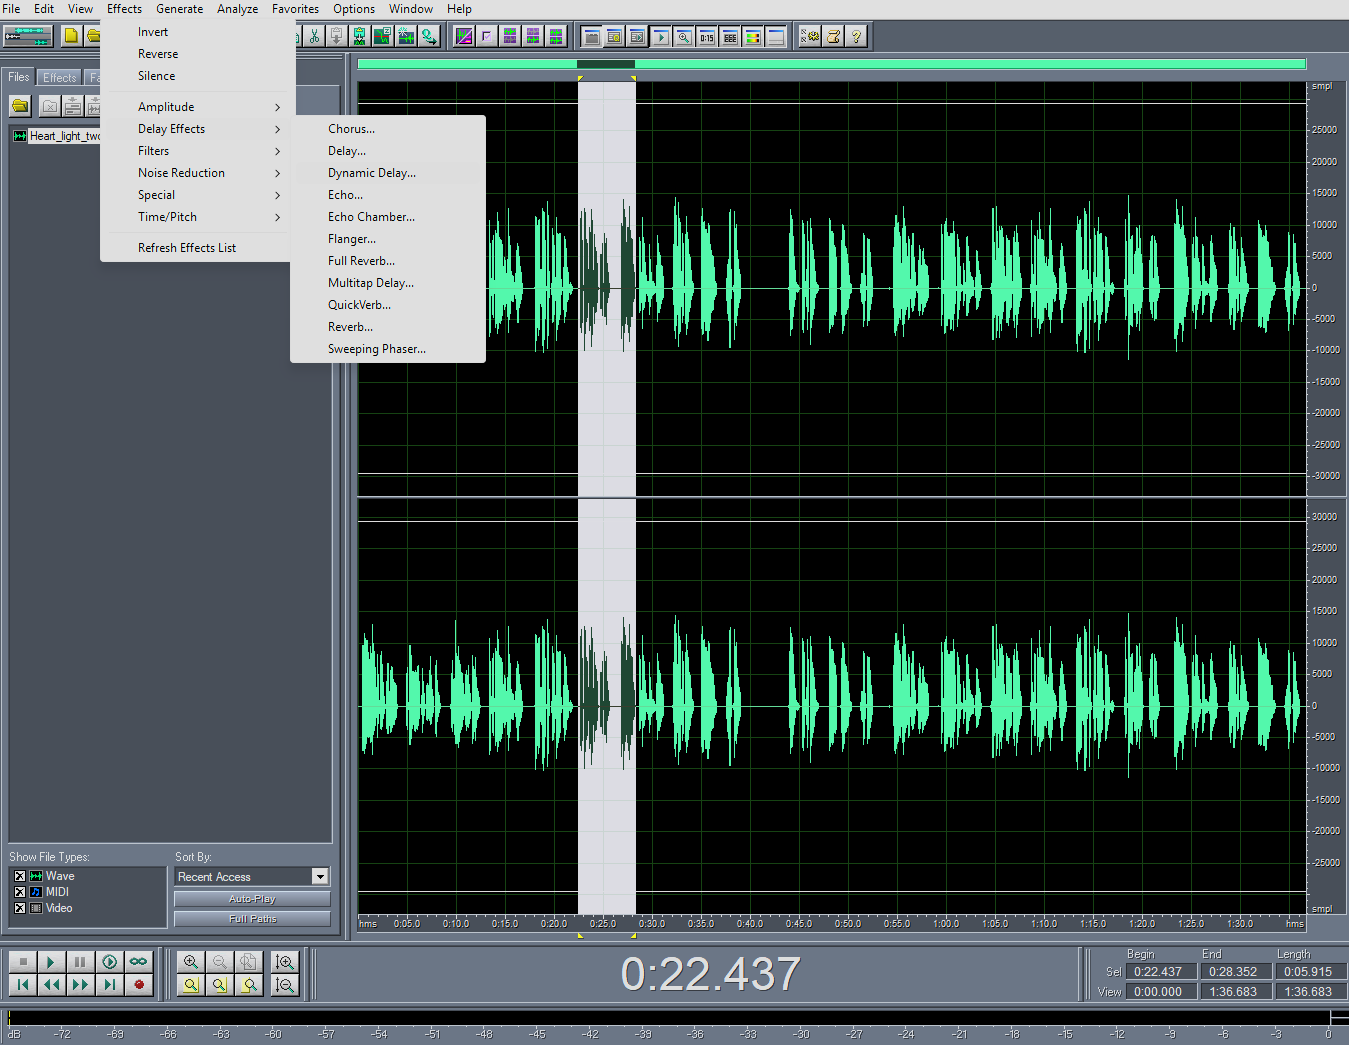Viewport: 1349px width, 1045px height.
Task: Click the Fast Forward double-arrow button
Action: click(x=80, y=985)
